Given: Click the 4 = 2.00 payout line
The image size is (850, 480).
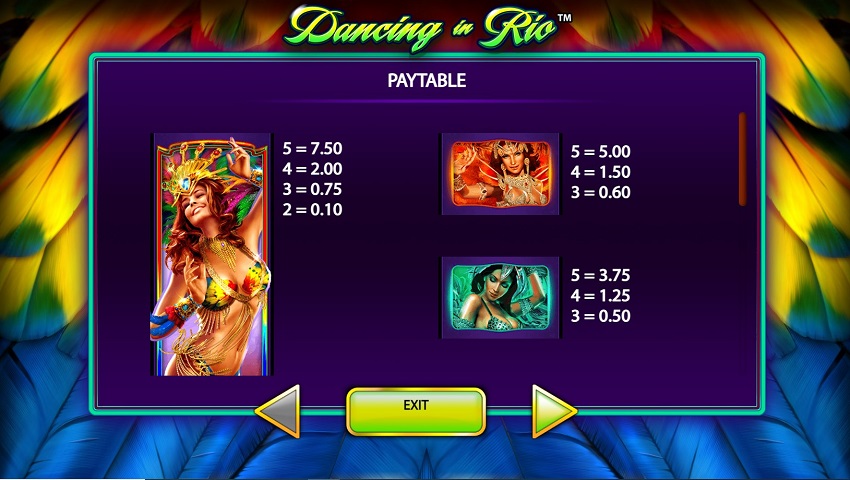Looking at the screenshot, I should (x=312, y=169).
